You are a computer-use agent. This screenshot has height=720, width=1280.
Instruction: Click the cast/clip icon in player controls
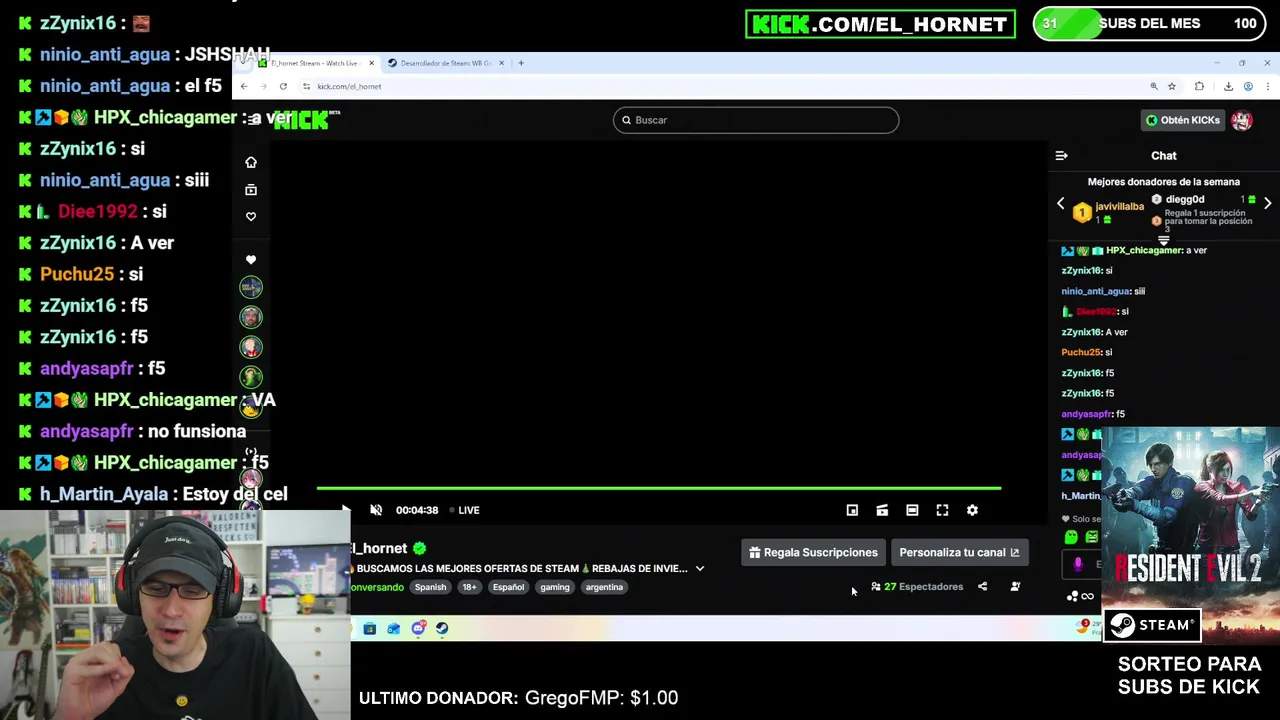tap(882, 510)
